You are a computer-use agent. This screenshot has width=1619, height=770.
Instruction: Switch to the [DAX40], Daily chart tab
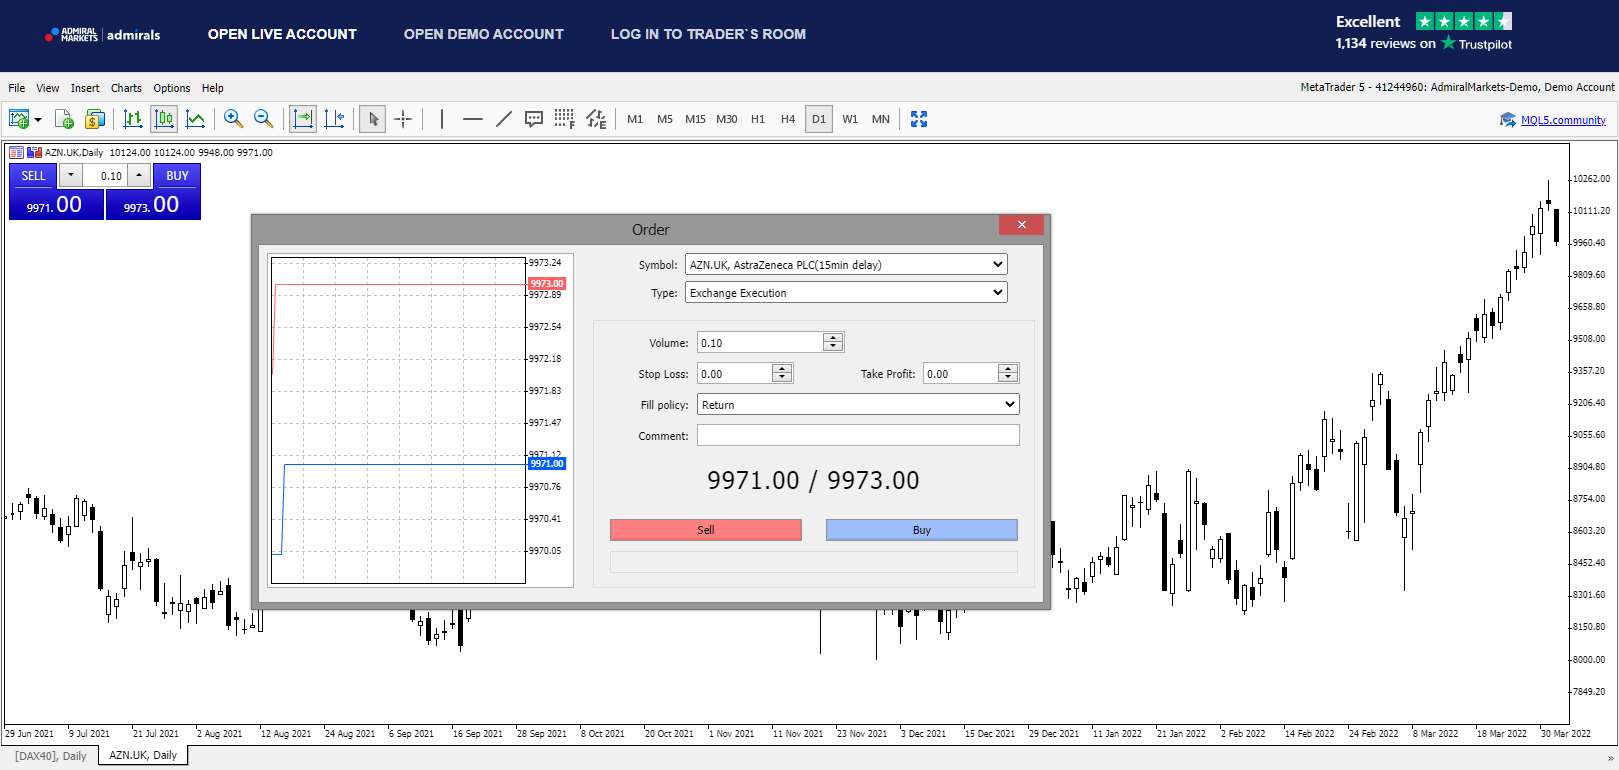tap(51, 756)
